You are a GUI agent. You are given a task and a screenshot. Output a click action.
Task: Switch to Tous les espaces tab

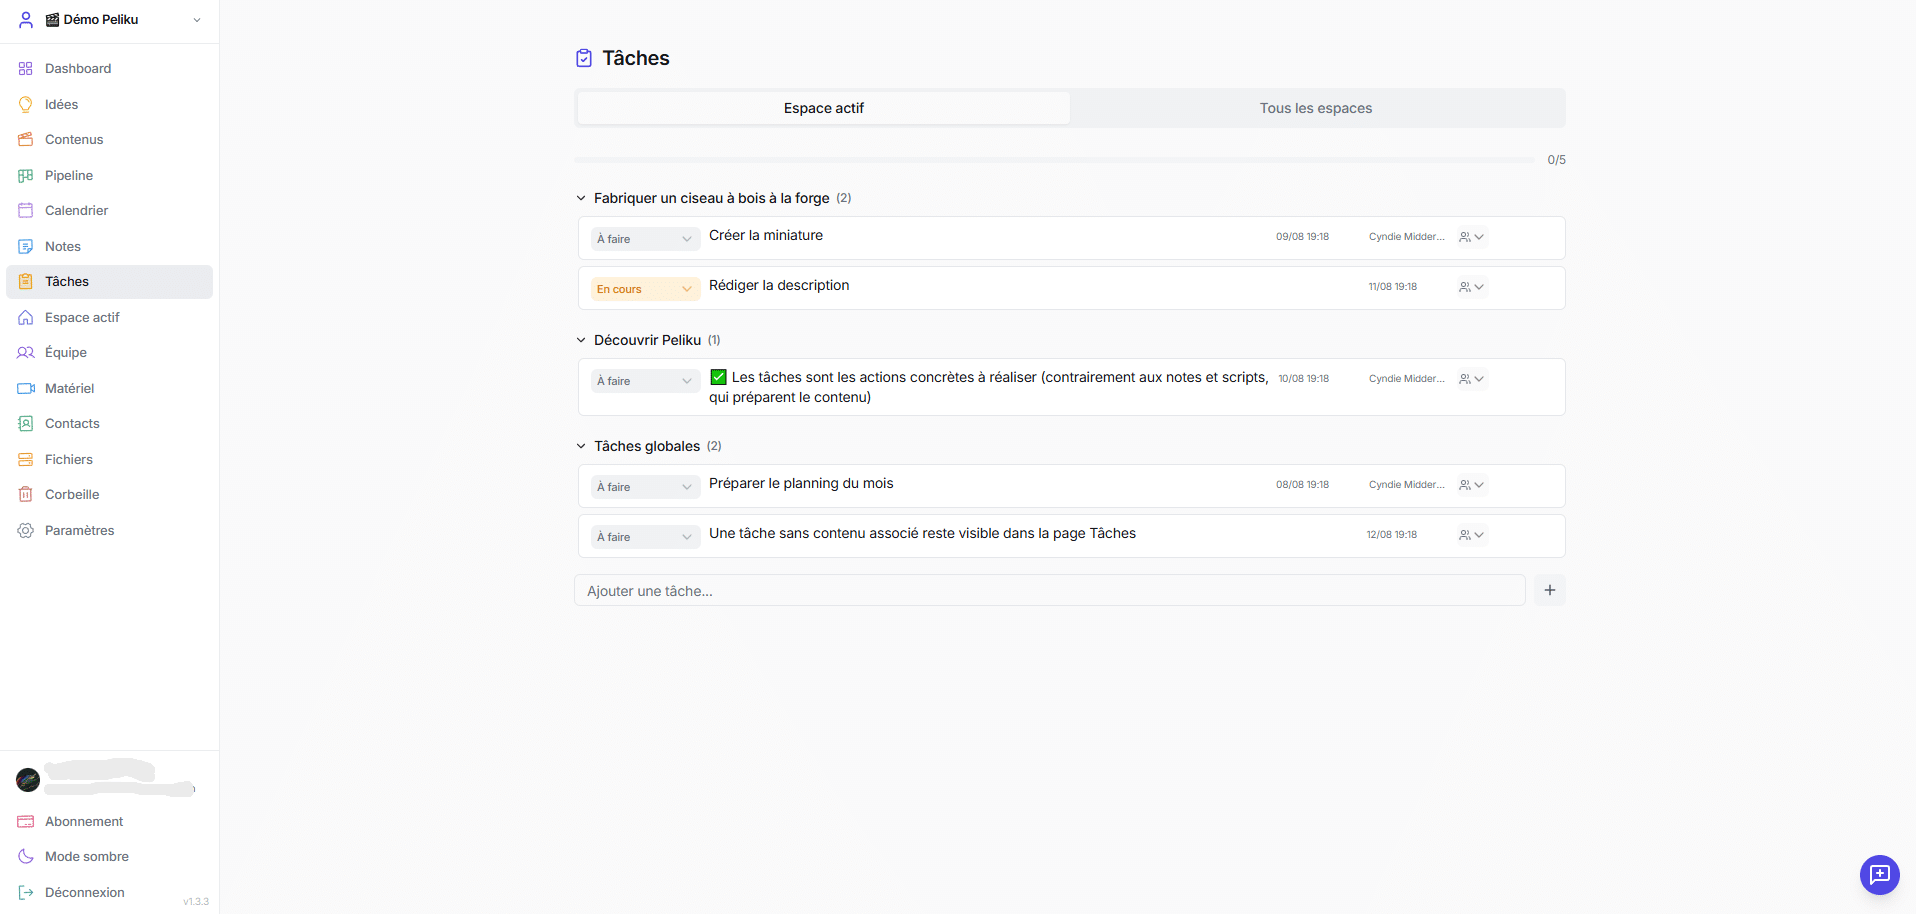pos(1316,108)
